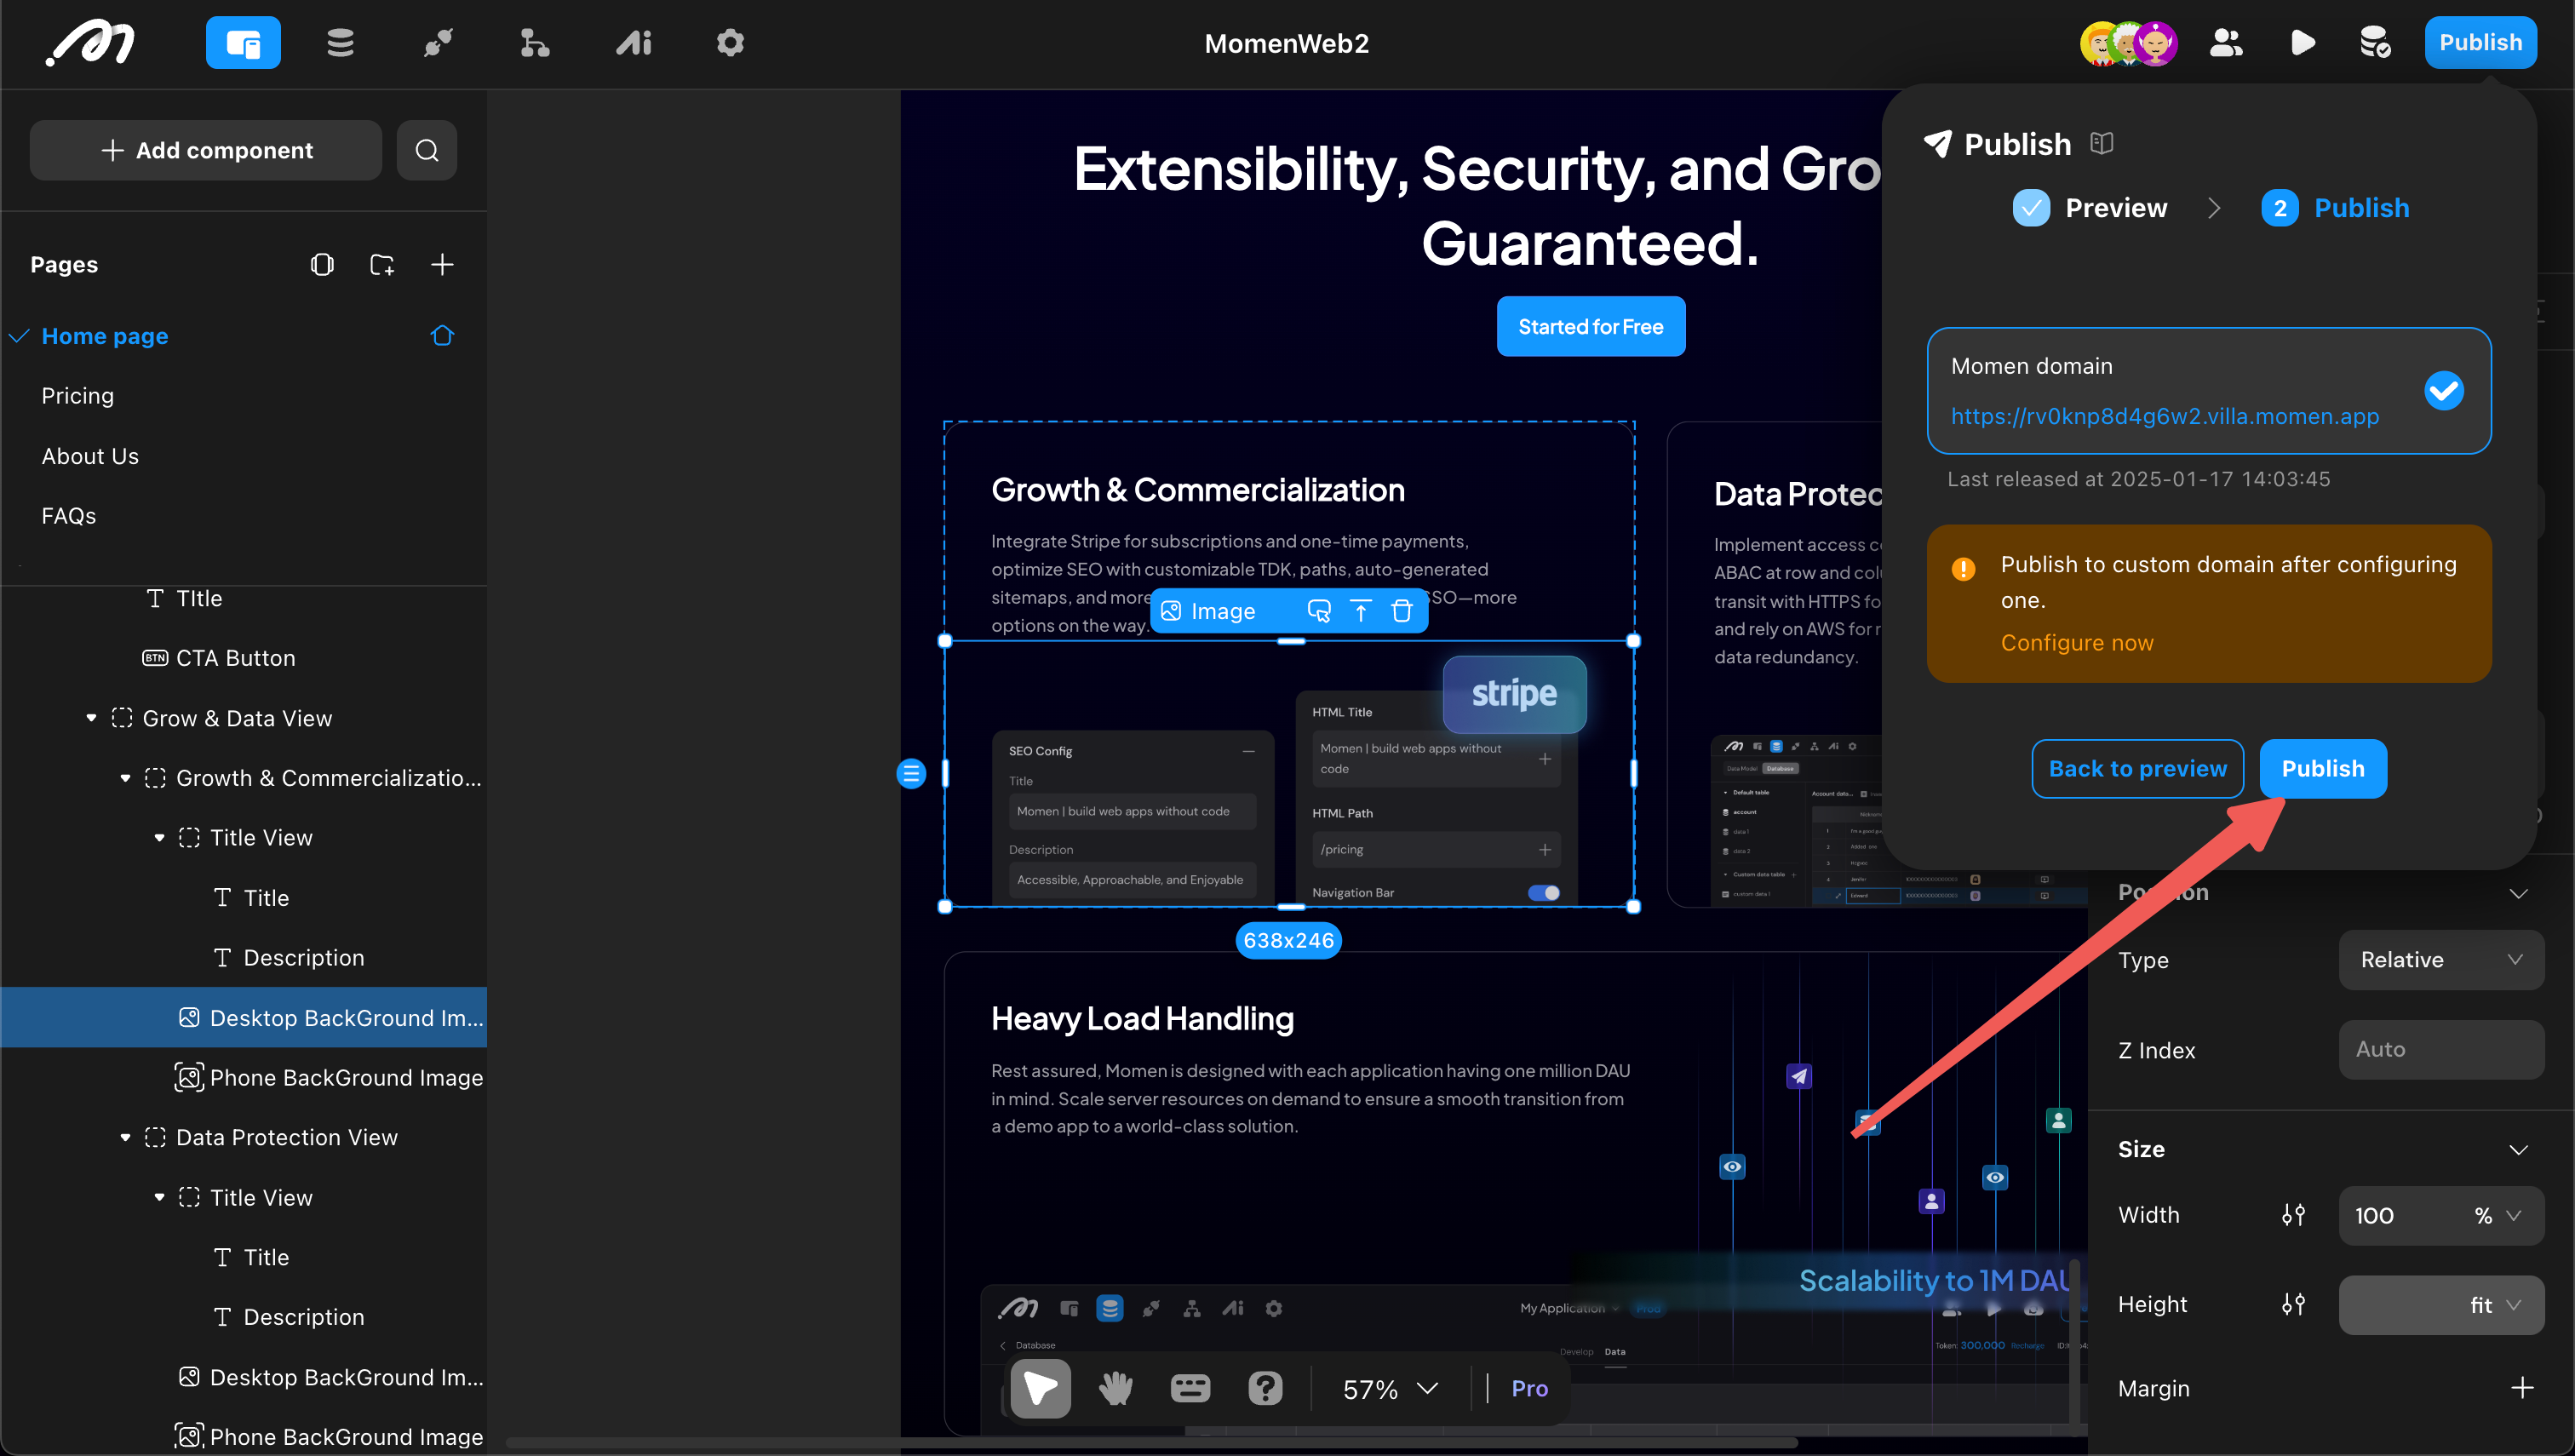Open the API plug section in the top bar

[438, 43]
